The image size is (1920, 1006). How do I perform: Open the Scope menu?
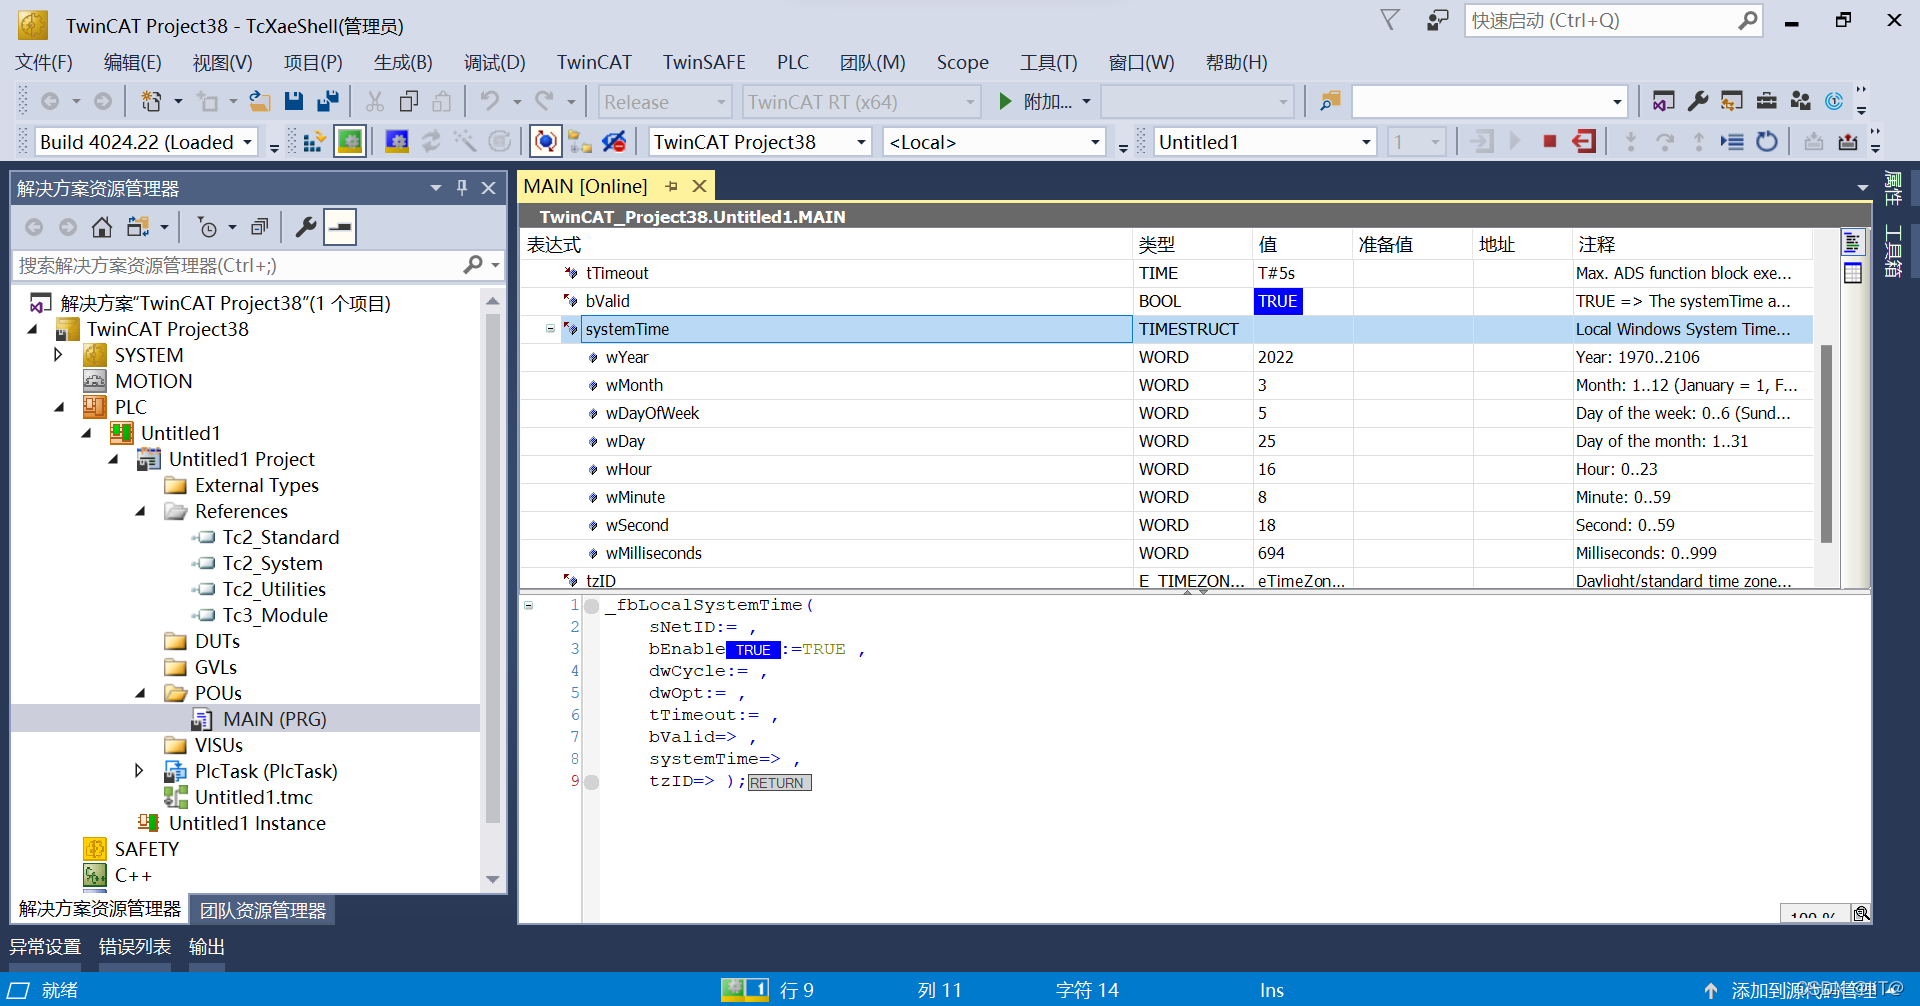(x=962, y=62)
